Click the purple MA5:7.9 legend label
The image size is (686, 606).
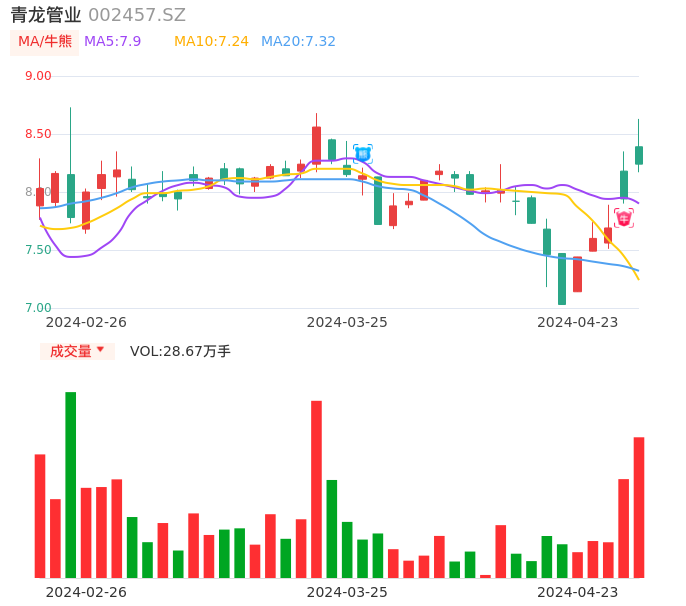pos(112,41)
